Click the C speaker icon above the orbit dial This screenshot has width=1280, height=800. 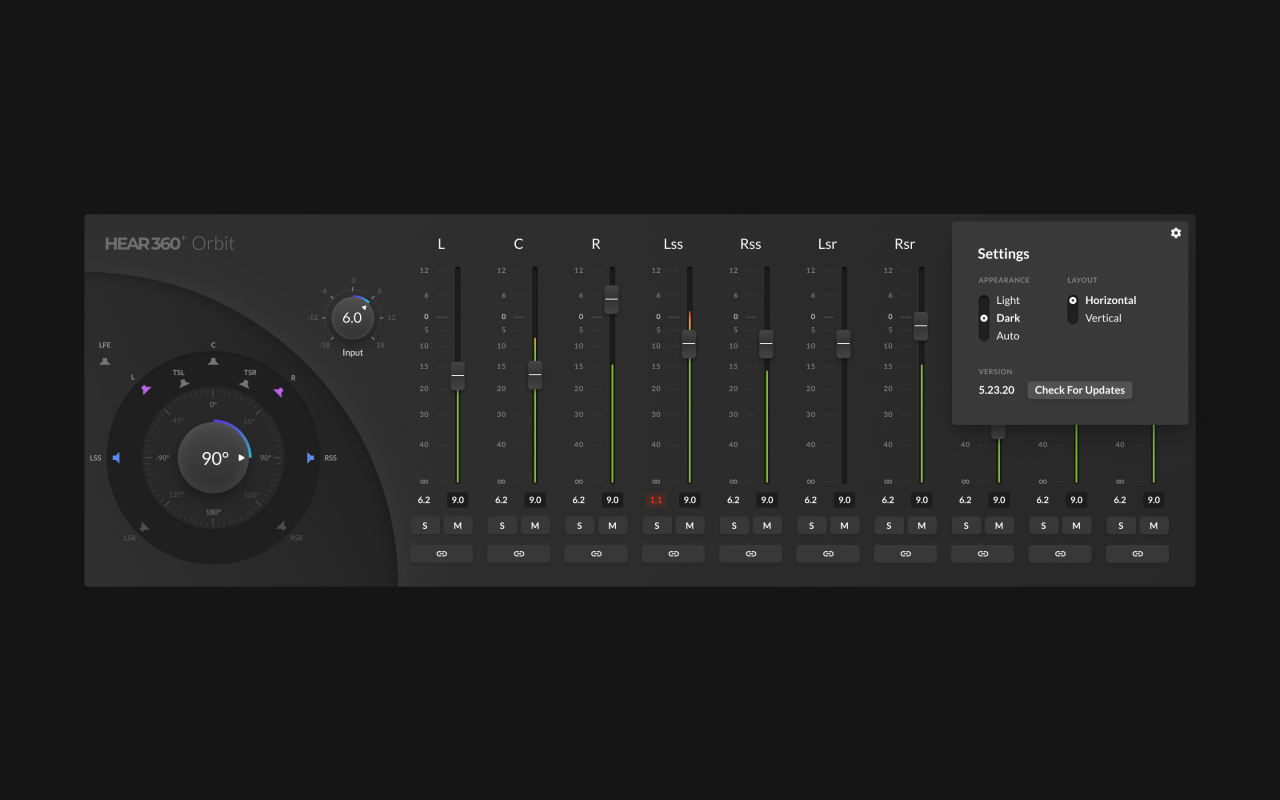tap(212, 362)
